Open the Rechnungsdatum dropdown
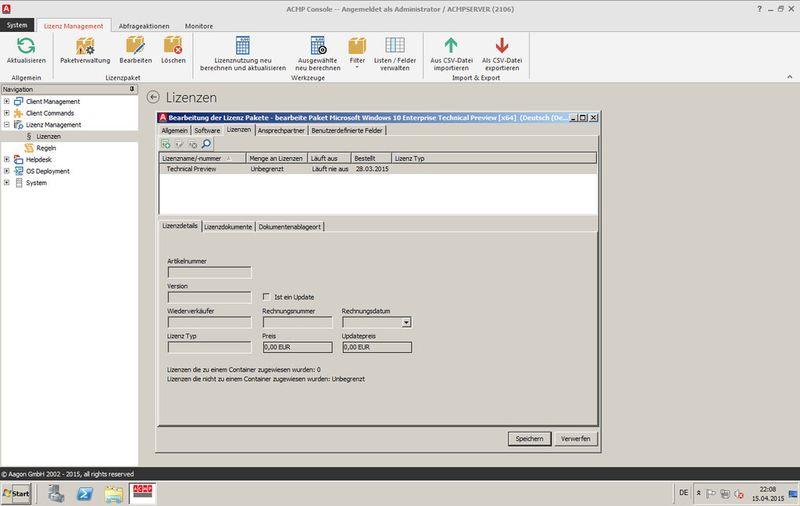Image resolution: width=800 pixels, height=506 pixels. pyautogui.click(x=406, y=322)
